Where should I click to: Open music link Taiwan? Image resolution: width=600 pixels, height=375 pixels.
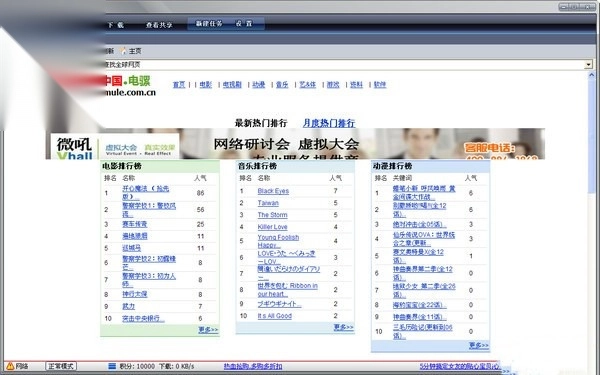[268, 203]
